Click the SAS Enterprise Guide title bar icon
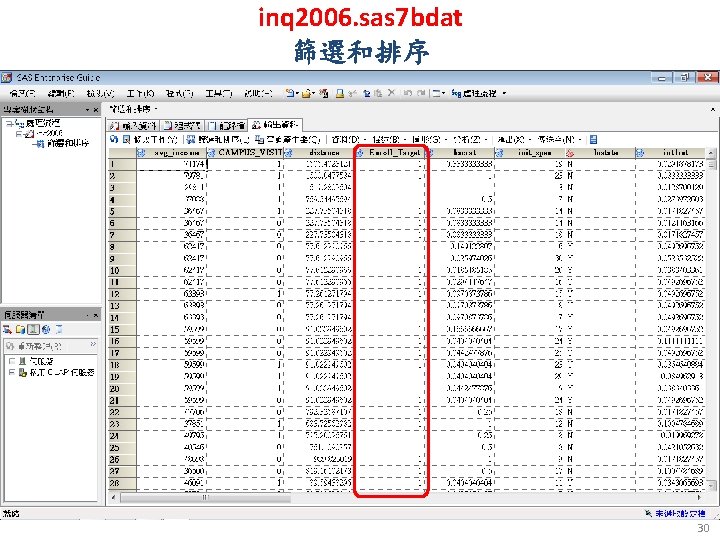Image resolution: width=720 pixels, height=540 pixels. pos(6,78)
